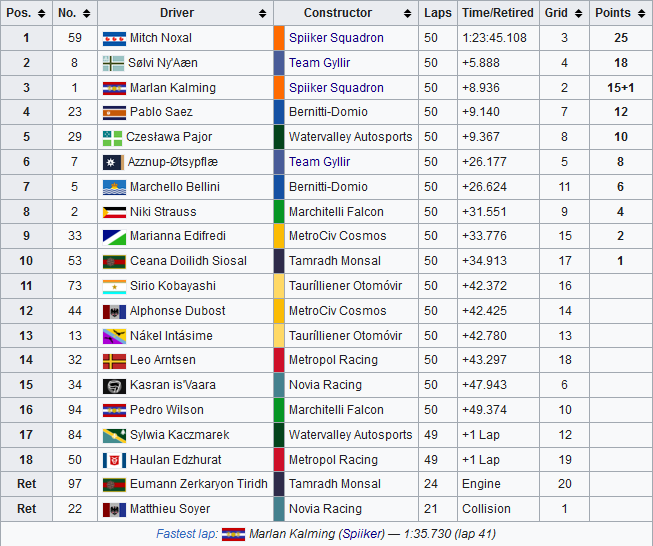Viewport: 653px width, 546px height.
Task: Click Leo Arntsen's flag icon
Action: pyautogui.click(x=114, y=361)
